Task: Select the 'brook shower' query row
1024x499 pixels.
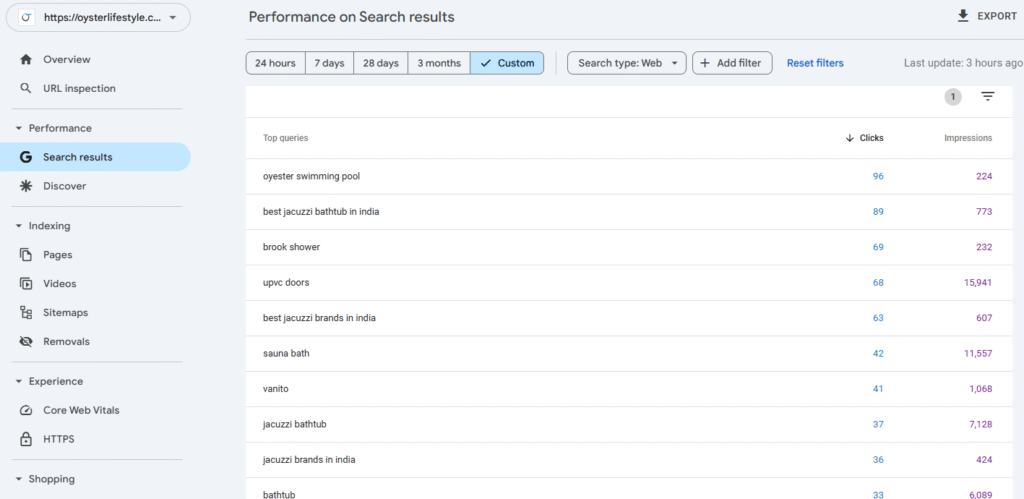Action: coord(631,247)
